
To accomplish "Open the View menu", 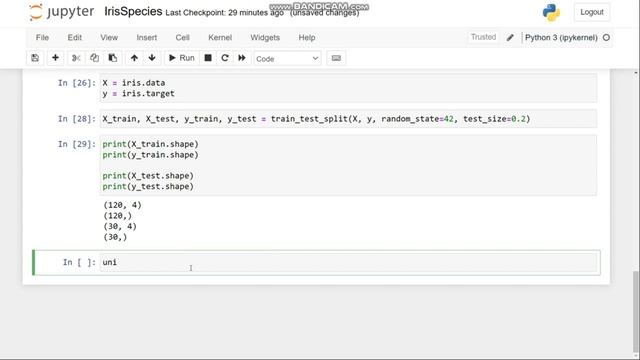I will point(109,38).
